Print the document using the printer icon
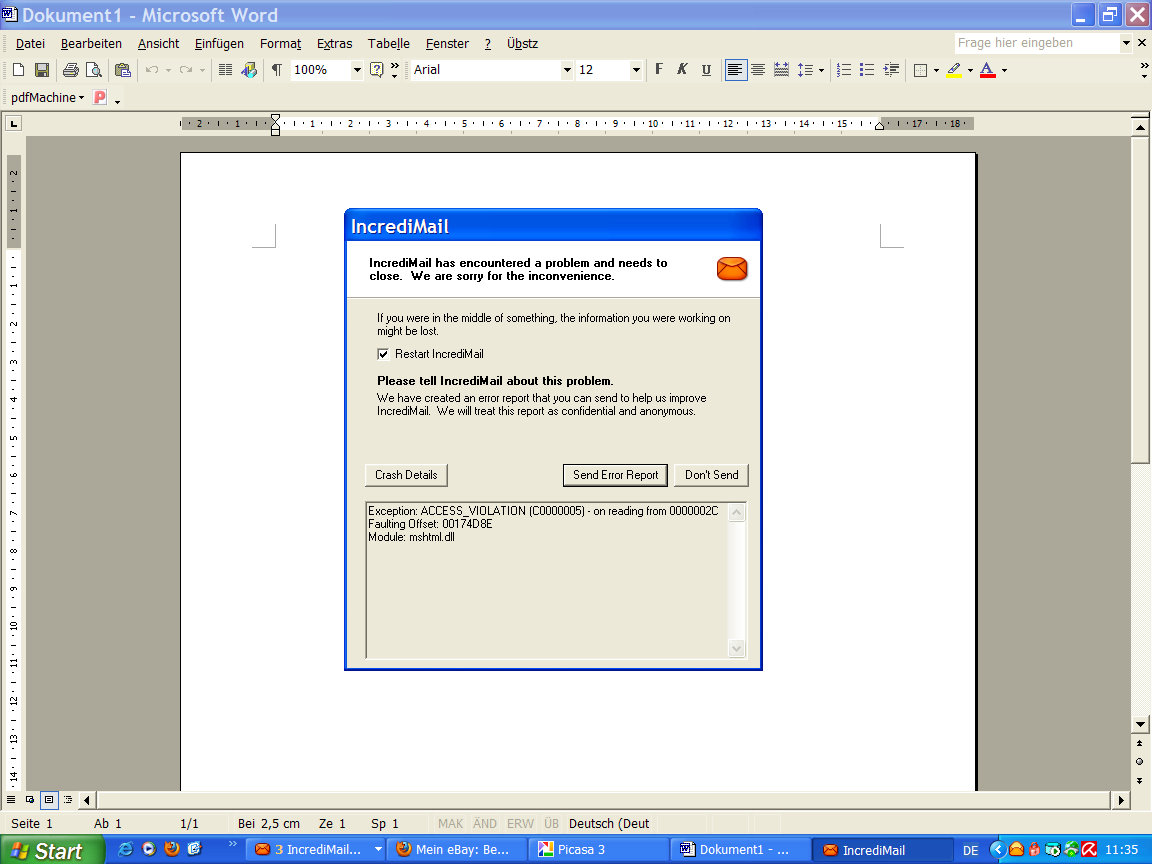The height and width of the screenshot is (864, 1152). 71,70
